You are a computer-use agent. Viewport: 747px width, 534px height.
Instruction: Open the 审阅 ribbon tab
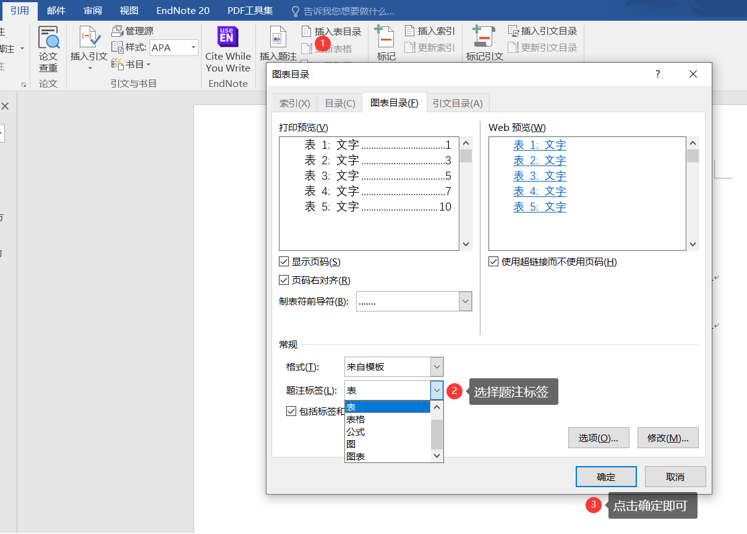click(92, 10)
